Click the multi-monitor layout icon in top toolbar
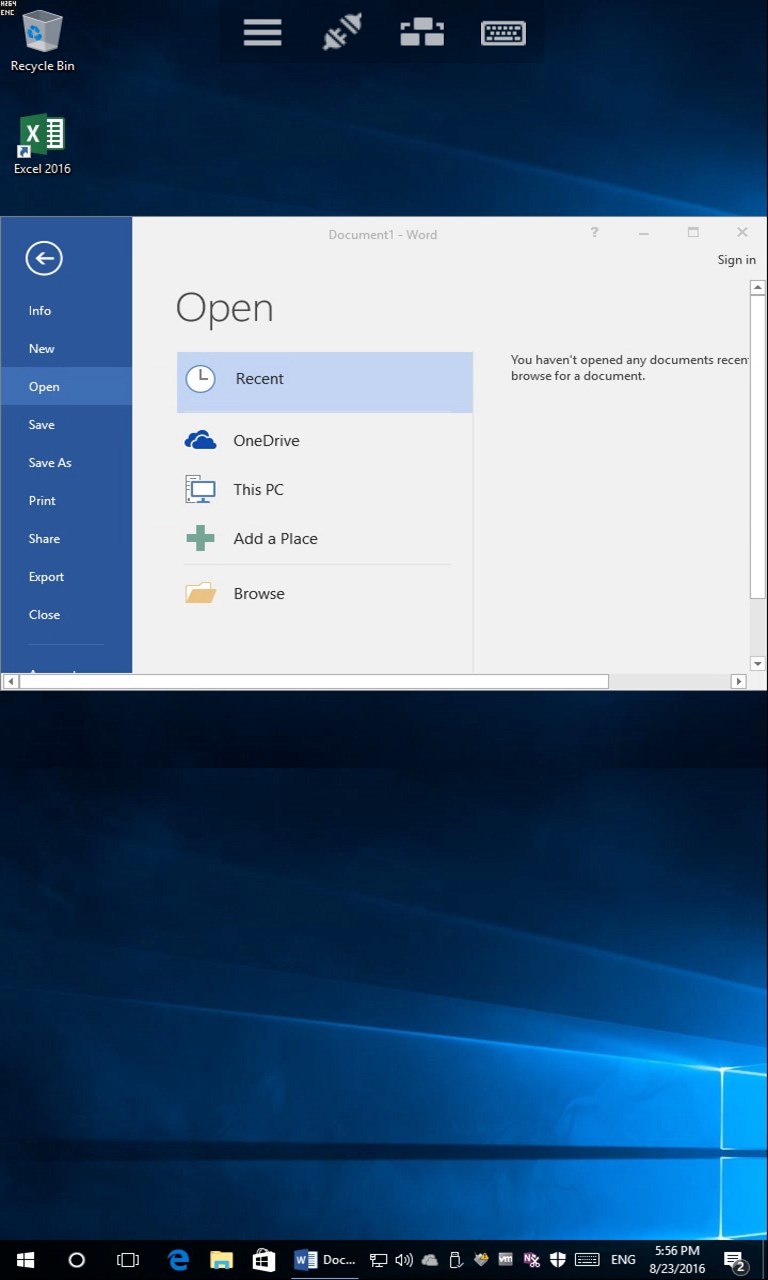 coord(422,32)
